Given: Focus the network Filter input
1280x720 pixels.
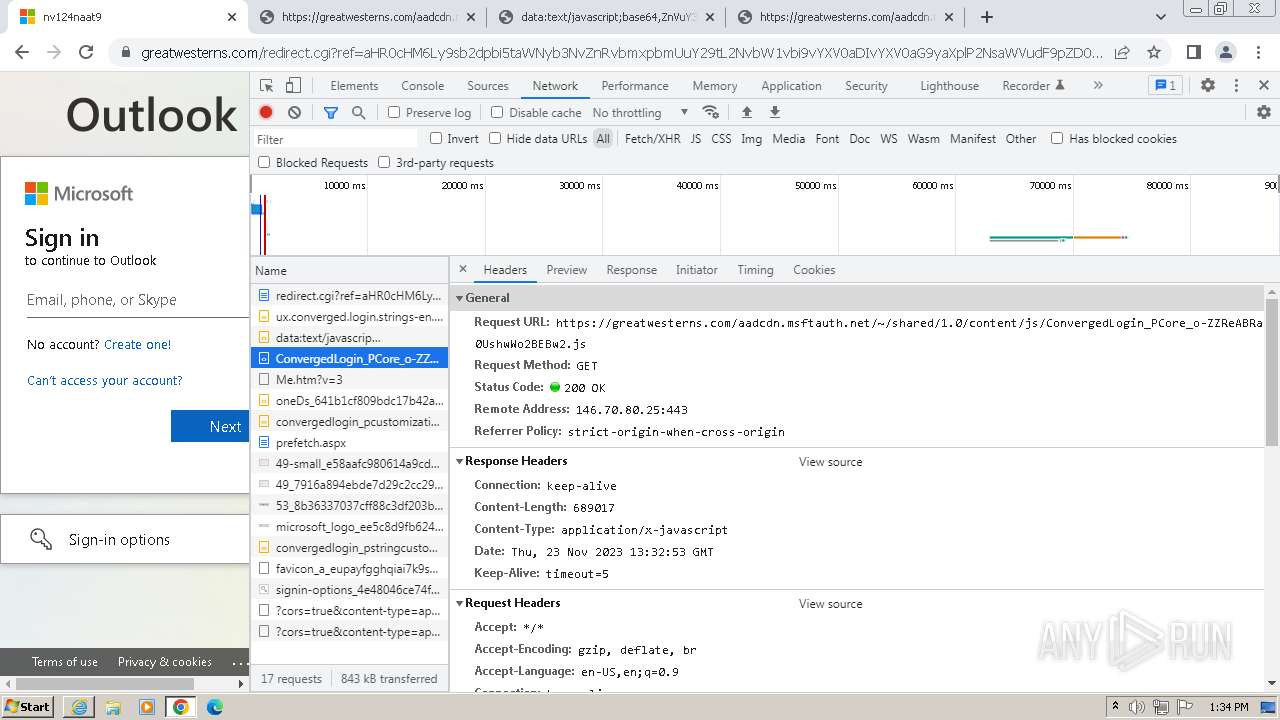Looking at the screenshot, I should tap(336, 139).
